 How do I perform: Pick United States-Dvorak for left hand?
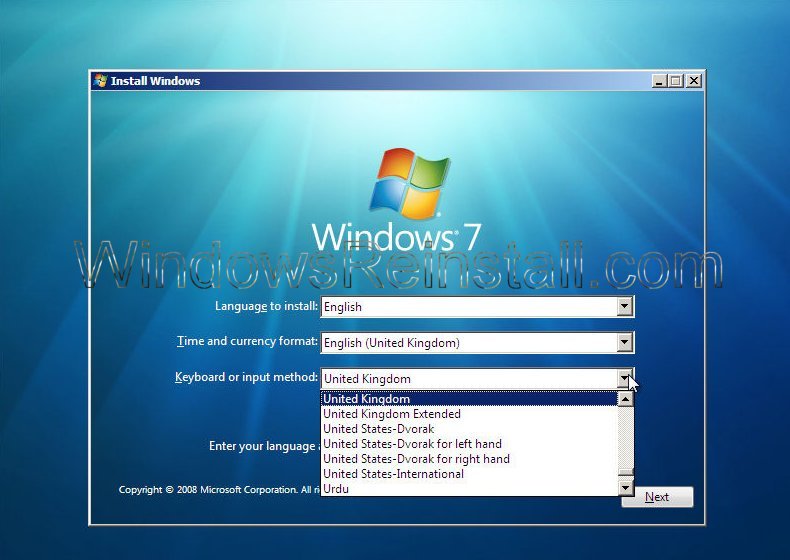tap(412, 444)
